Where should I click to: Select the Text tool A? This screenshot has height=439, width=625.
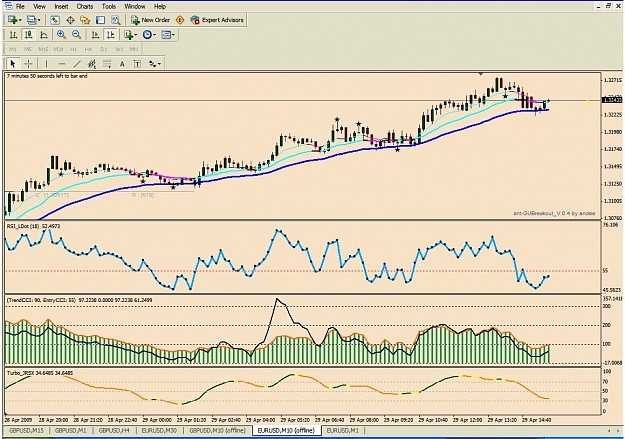click(x=122, y=64)
